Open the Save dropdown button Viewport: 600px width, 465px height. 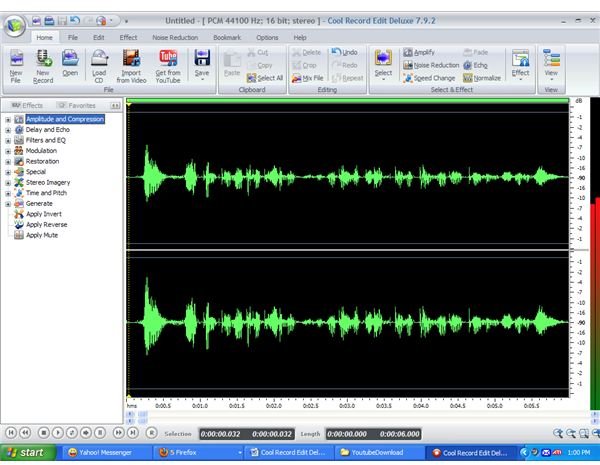coord(202,65)
